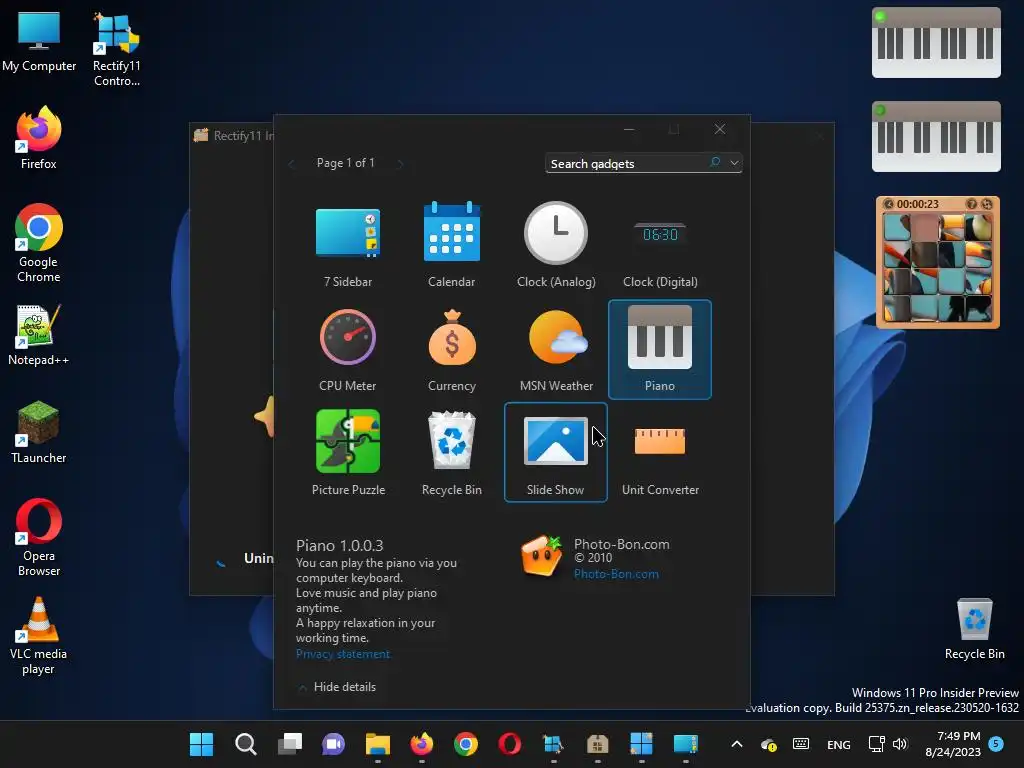
Task: Open Rectify11 Control Center desktop shortcut
Action: (116, 49)
